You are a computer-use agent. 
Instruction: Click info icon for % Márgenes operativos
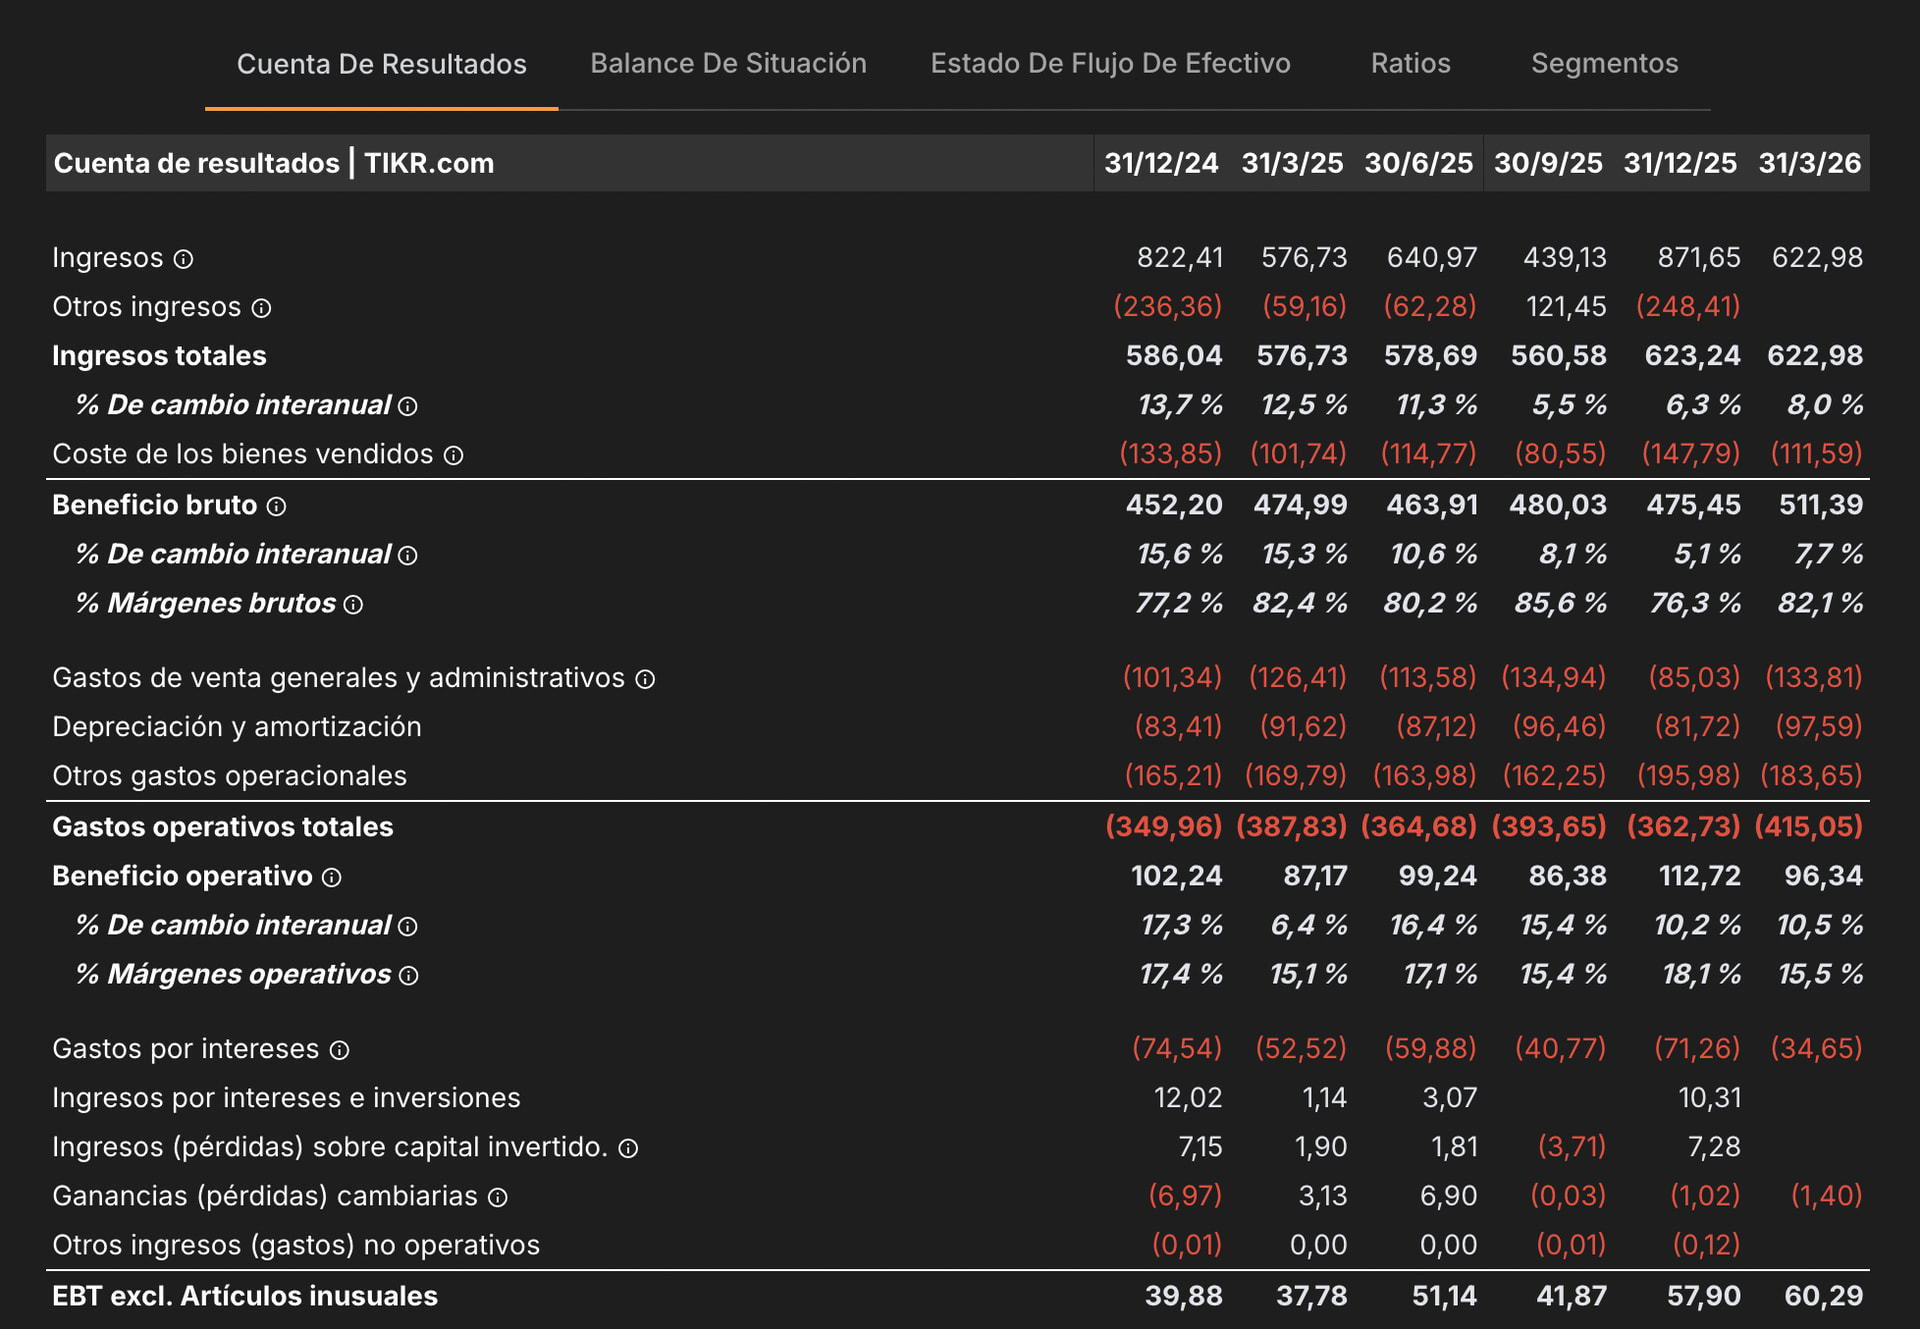point(408,975)
